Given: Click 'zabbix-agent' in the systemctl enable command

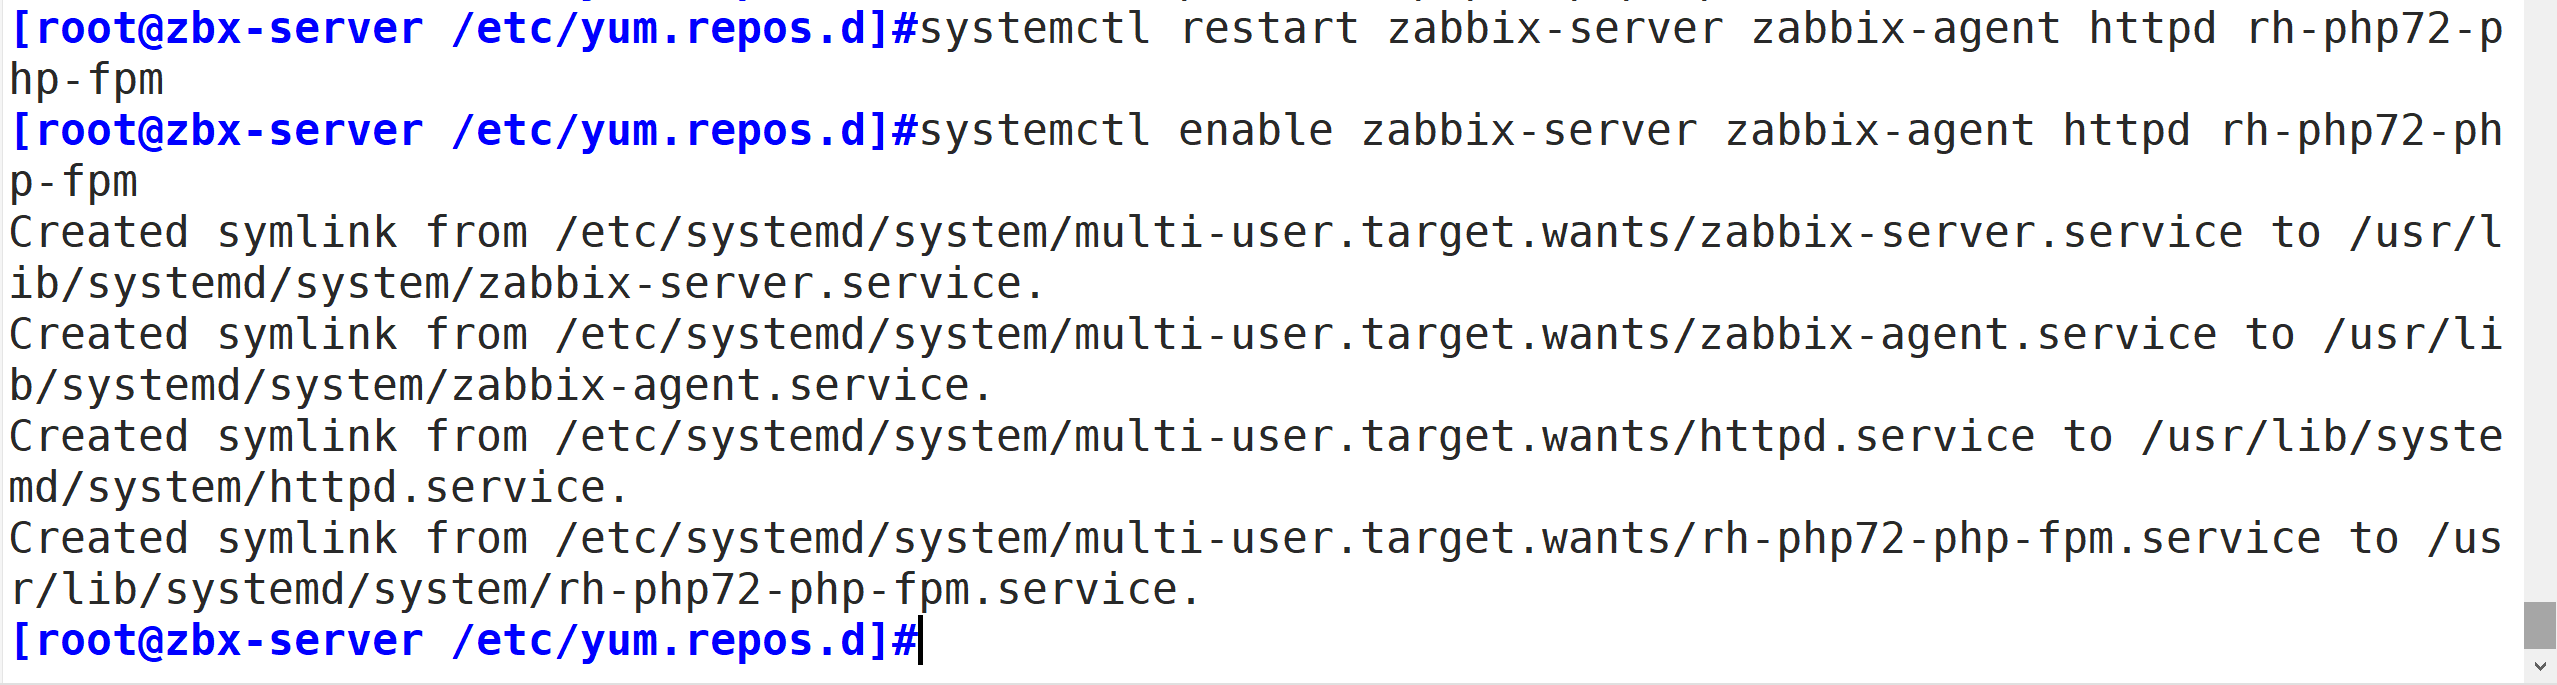Looking at the screenshot, I should (x=1880, y=131).
